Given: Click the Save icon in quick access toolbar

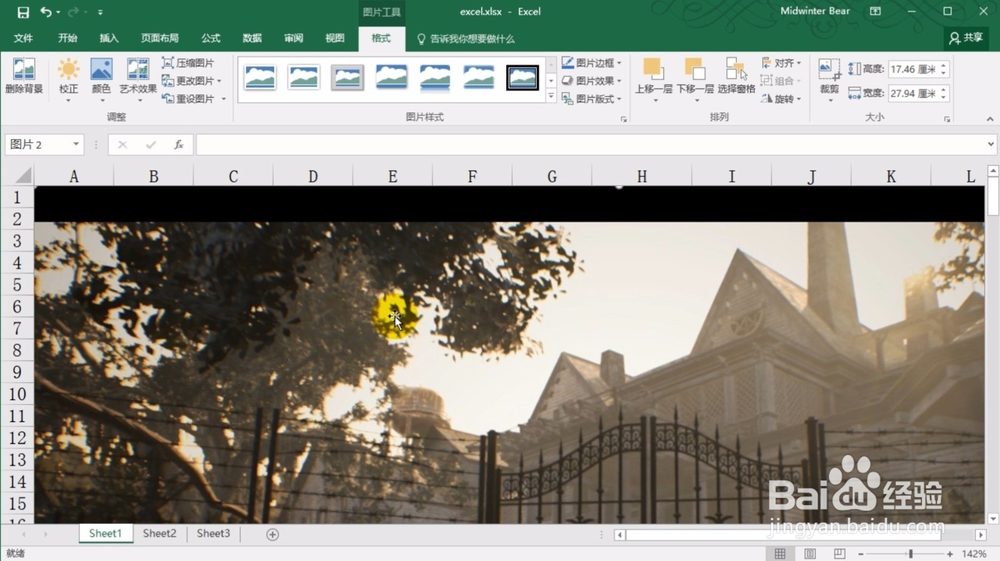Looking at the screenshot, I should click(x=23, y=12).
